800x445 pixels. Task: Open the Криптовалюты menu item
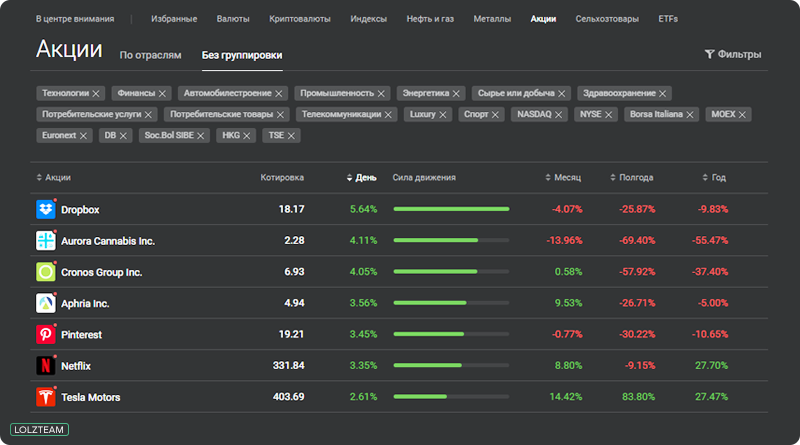[300, 19]
